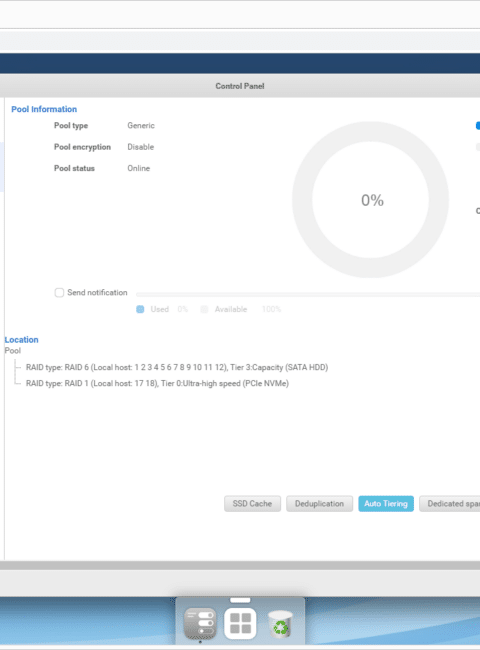Click the Generic pool type value
The image size is (480, 650).
[141, 126]
